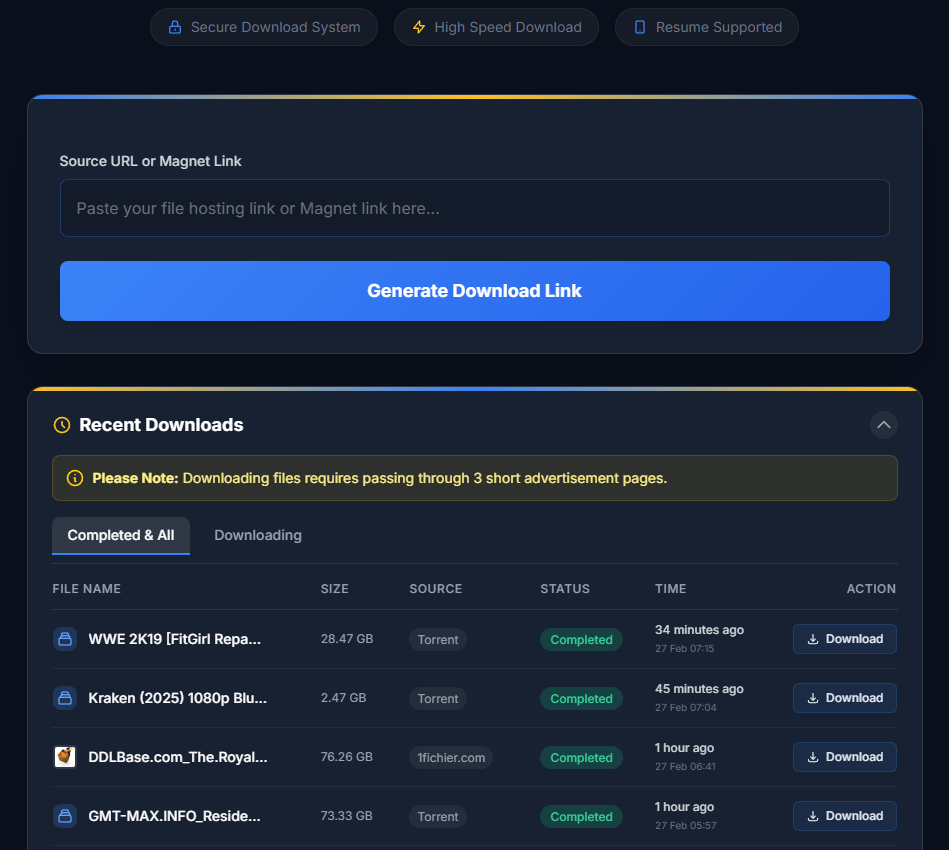This screenshot has width=949, height=850.
Task: Click the 2.47 GB size value
Action: [343, 697]
